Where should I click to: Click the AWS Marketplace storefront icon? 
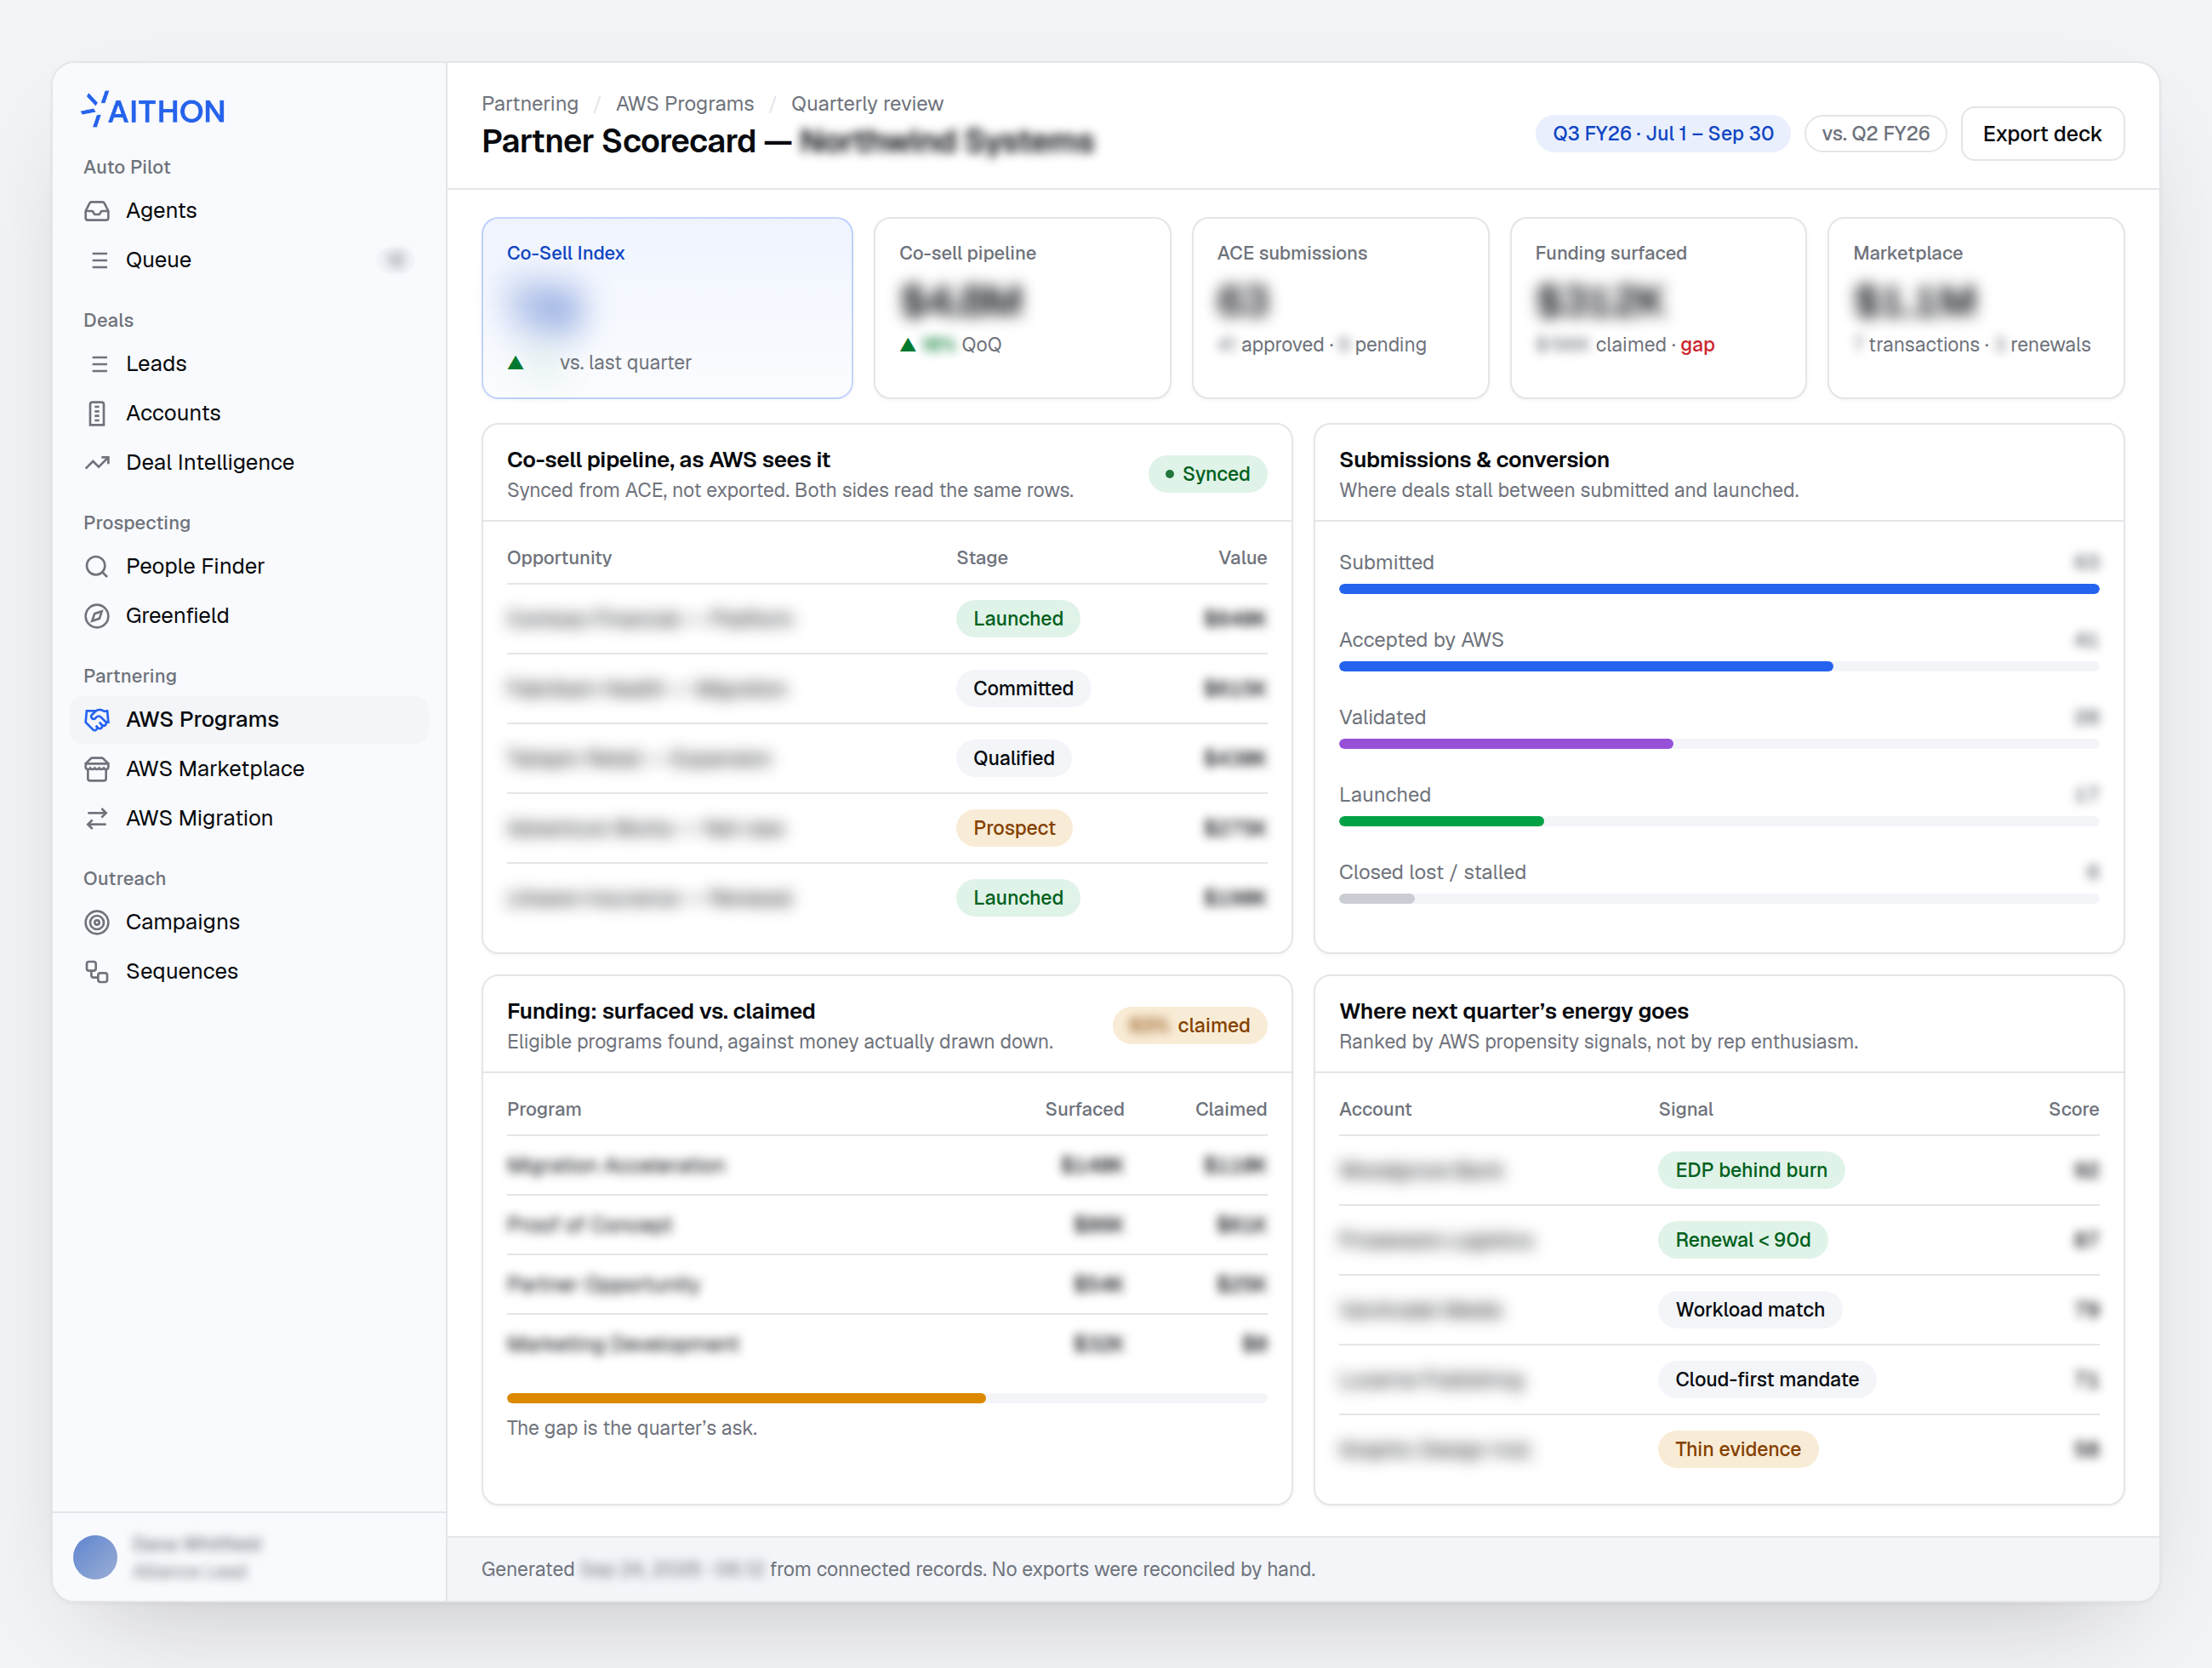click(97, 769)
